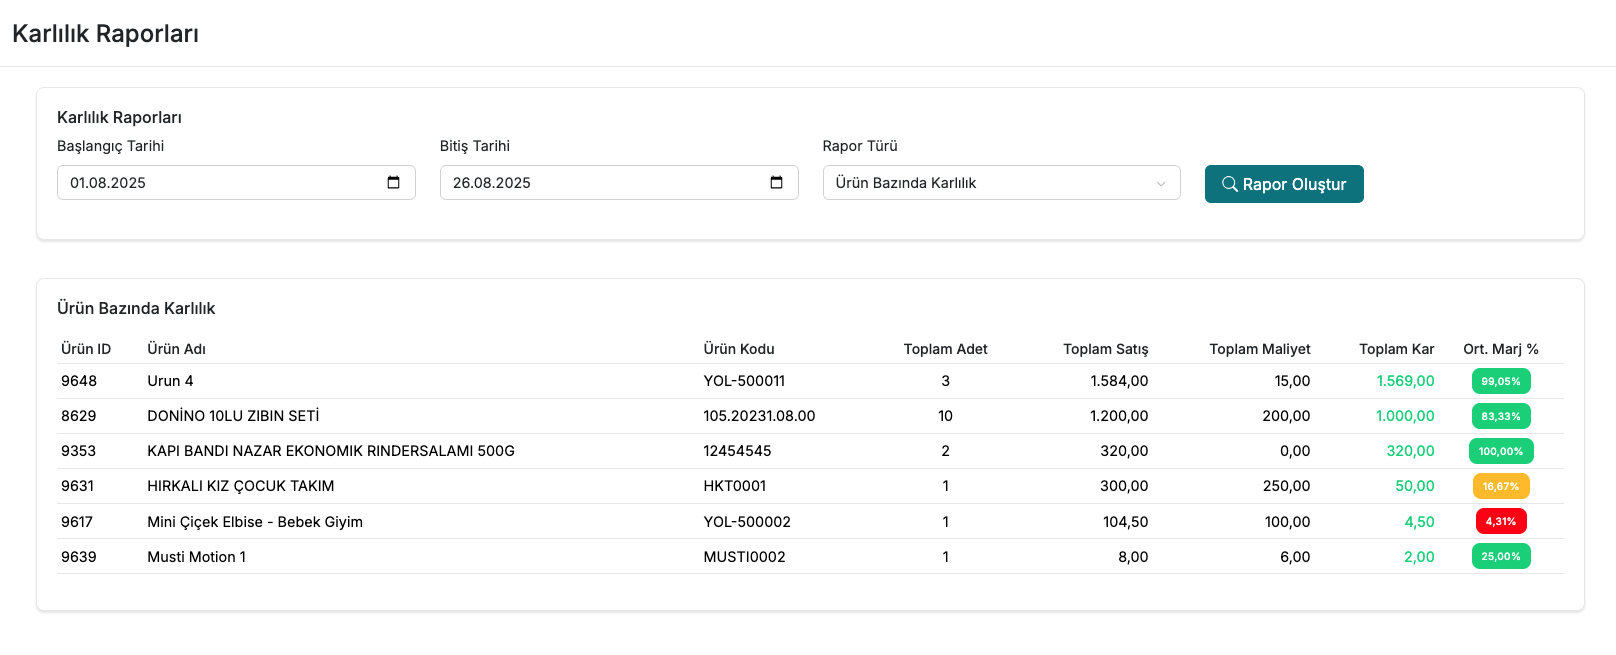Click product code HKT0001
The width and height of the screenshot is (1616, 655).
click(x=734, y=486)
